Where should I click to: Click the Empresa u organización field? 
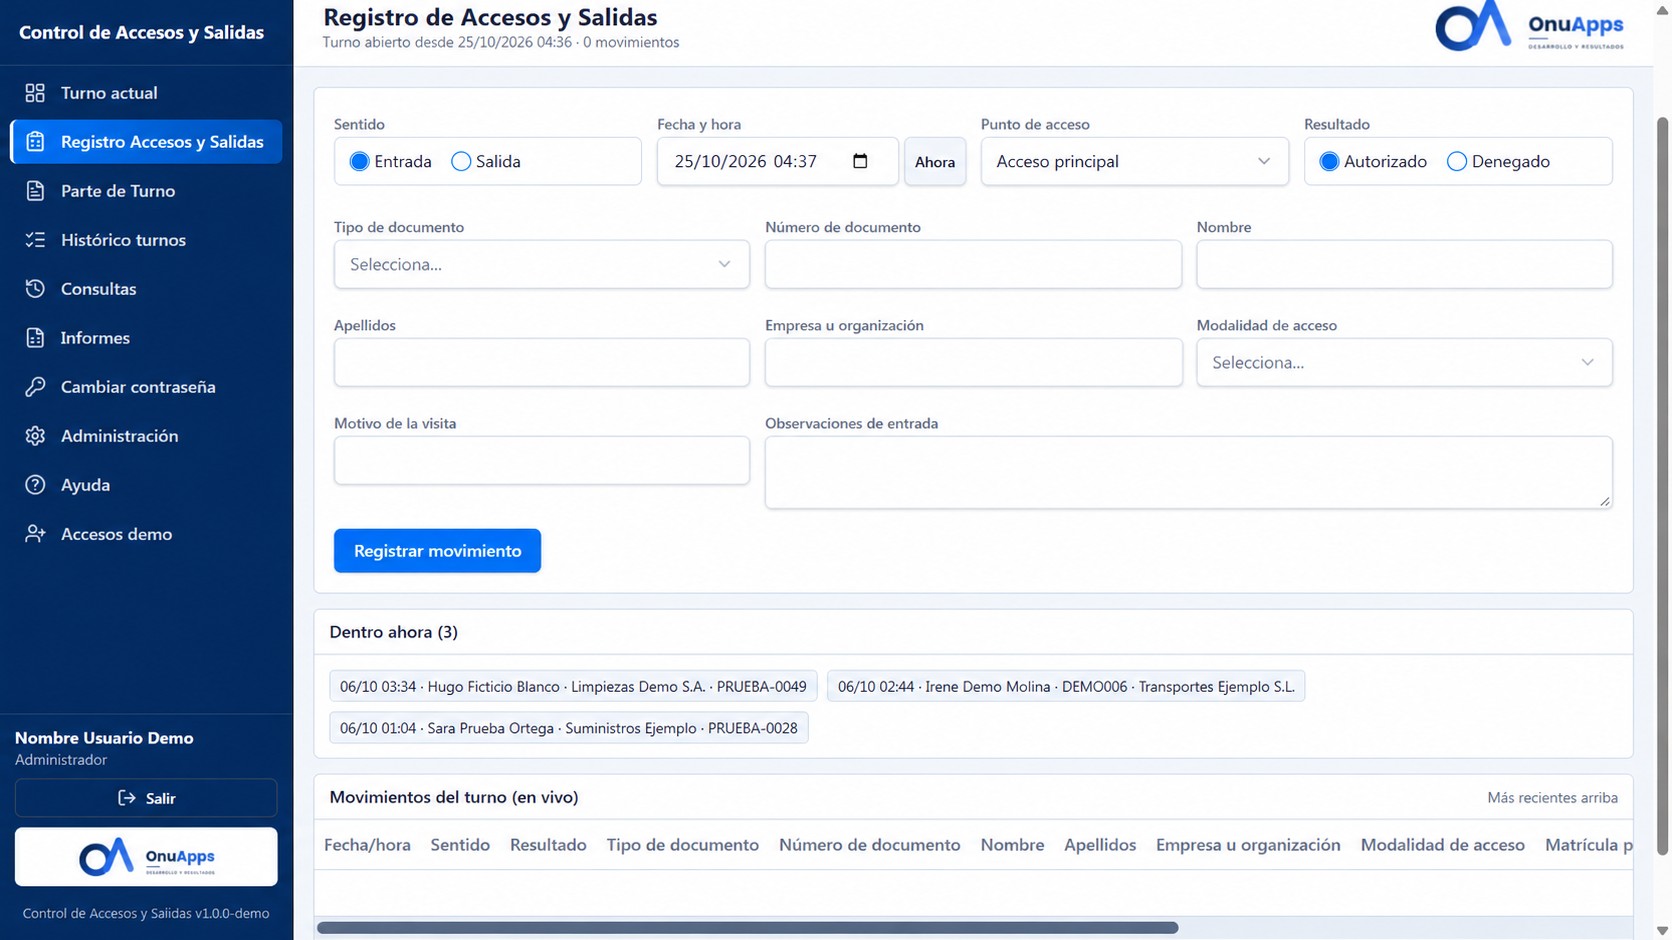click(x=973, y=362)
